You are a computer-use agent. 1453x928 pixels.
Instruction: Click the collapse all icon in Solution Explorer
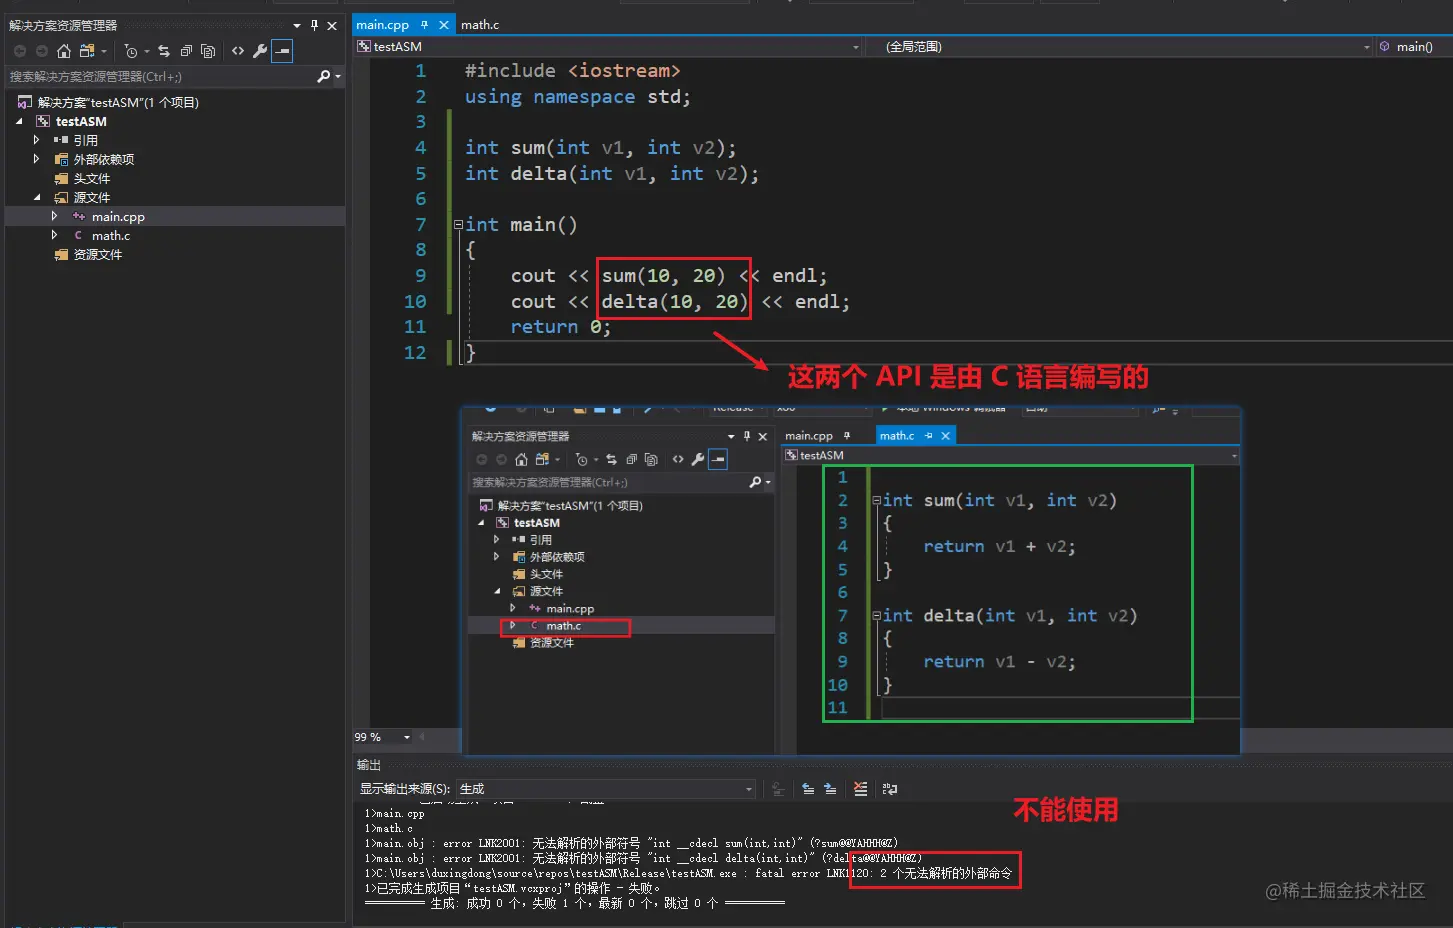point(186,51)
